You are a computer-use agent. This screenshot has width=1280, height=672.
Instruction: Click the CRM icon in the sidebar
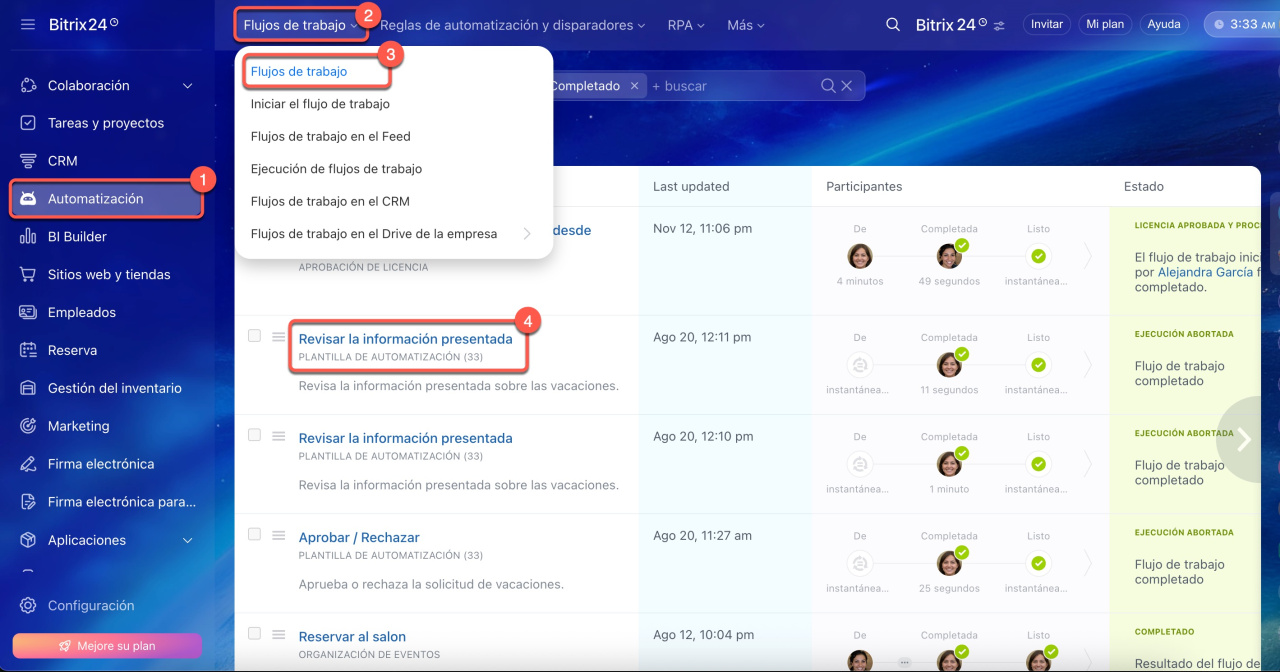tap(28, 161)
